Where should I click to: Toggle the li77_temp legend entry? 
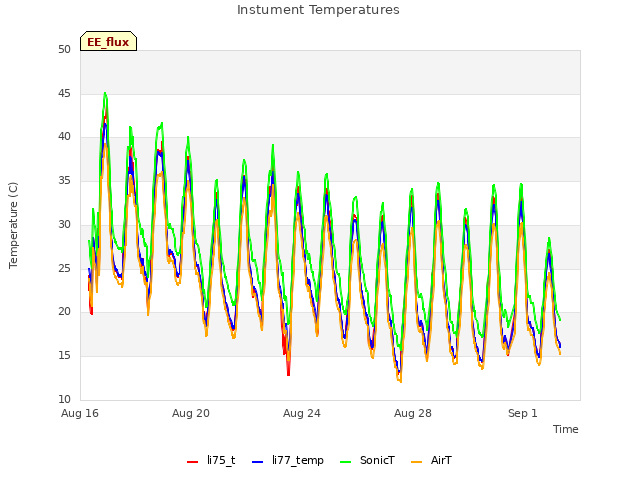pos(288,460)
